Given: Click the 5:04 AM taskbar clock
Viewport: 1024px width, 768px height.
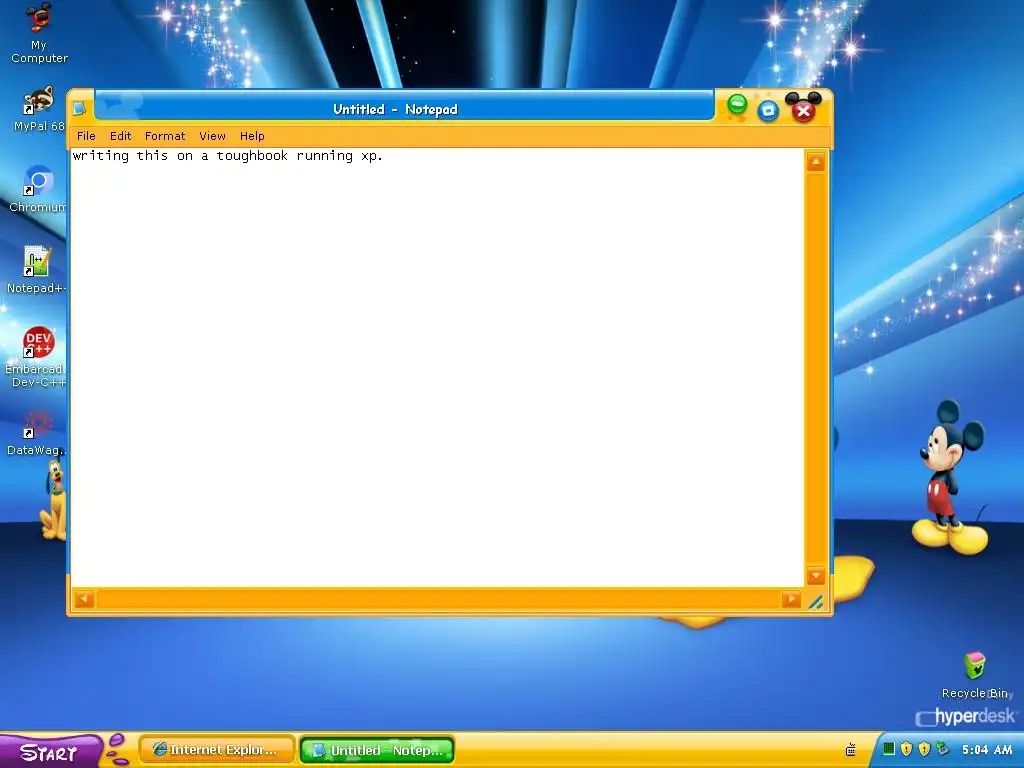Looking at the screenshot, I should click(x=987, y=749).
